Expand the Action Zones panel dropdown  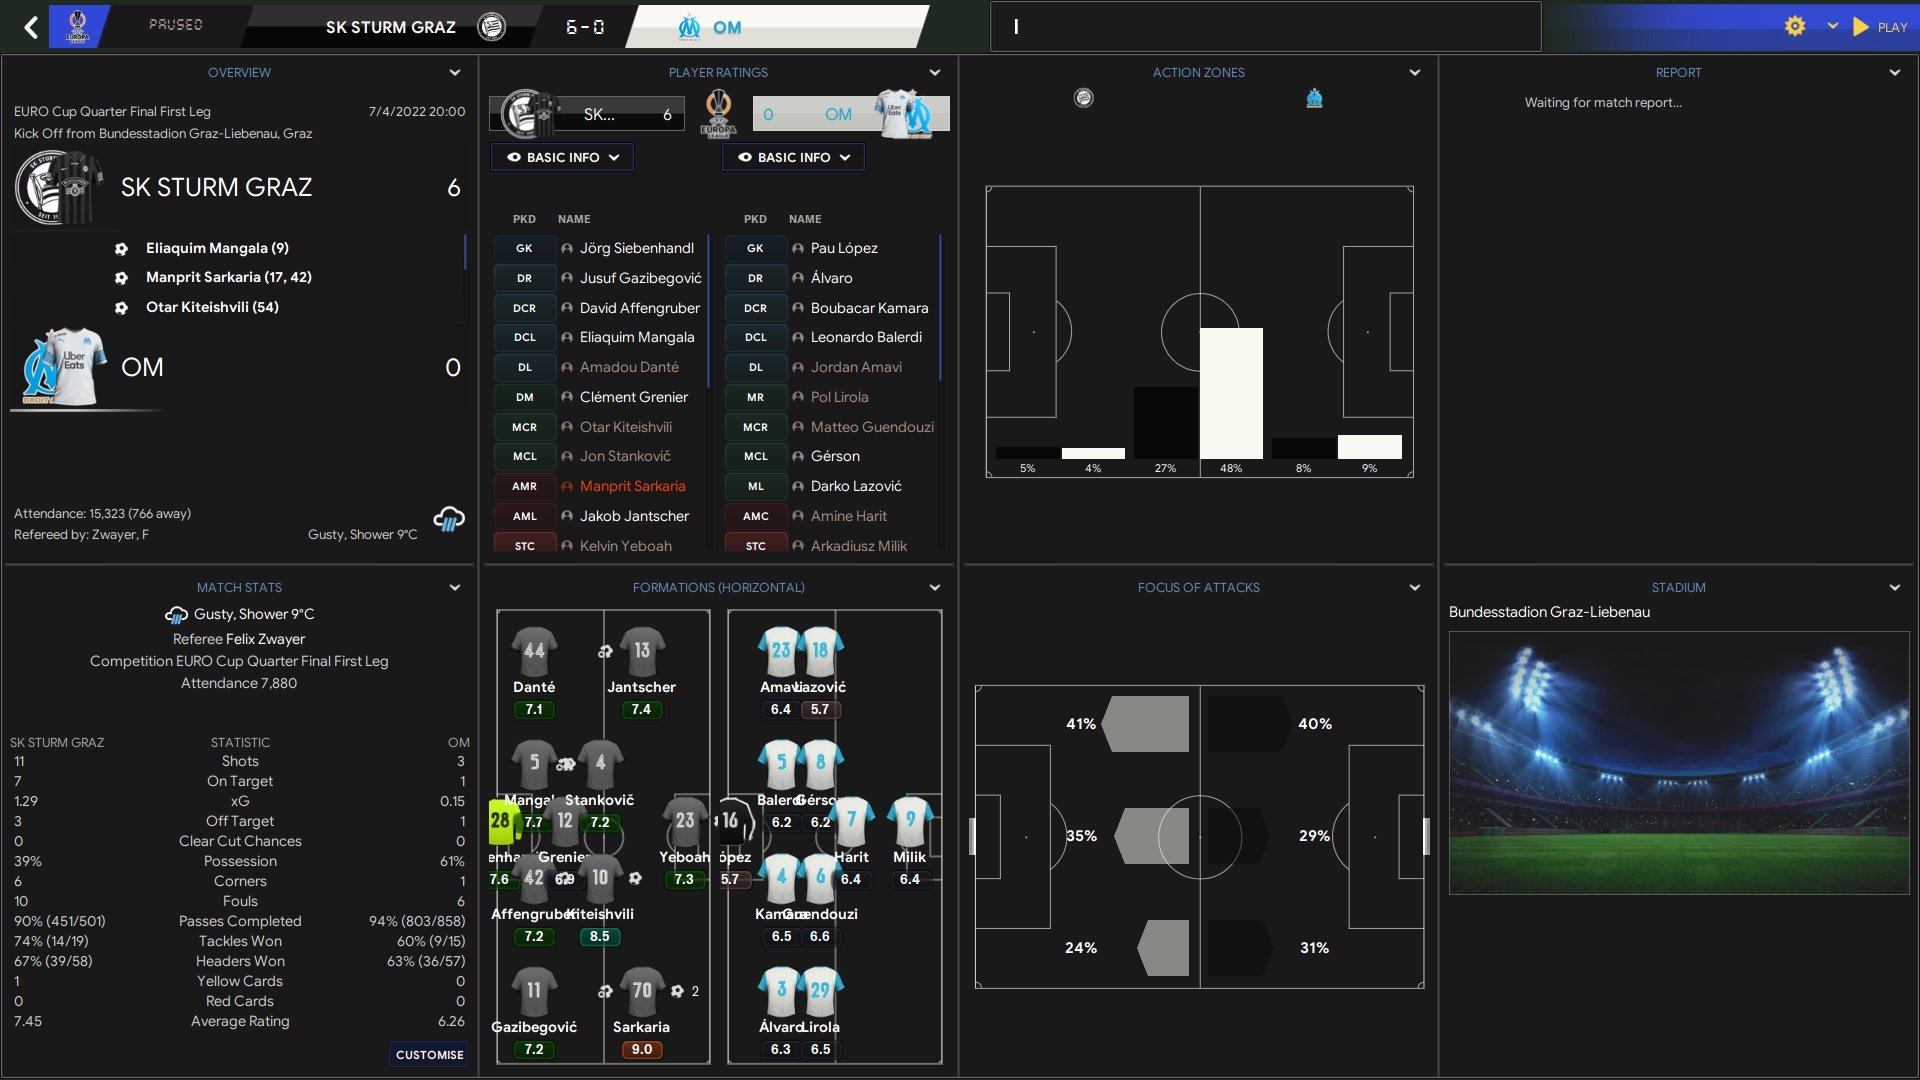[1415, 72]
